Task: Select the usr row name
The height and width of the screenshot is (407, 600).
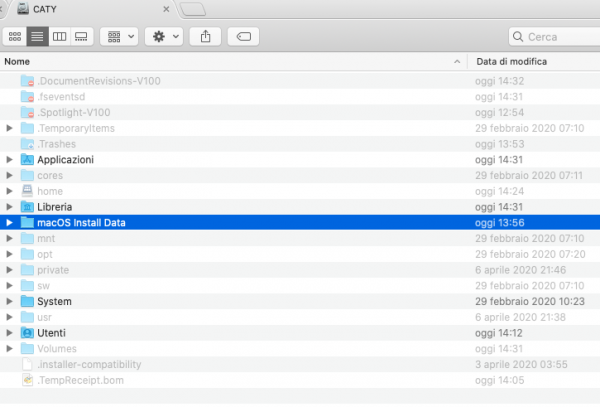Action: click(x=44, y=317)
